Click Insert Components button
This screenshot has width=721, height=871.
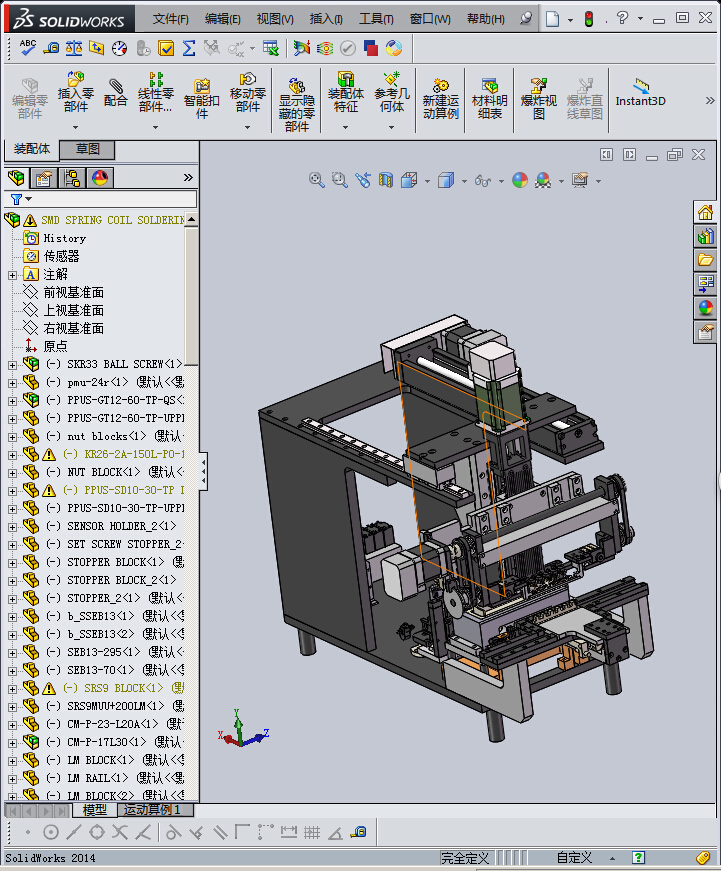pyautogui.click(x=76, y=92)
